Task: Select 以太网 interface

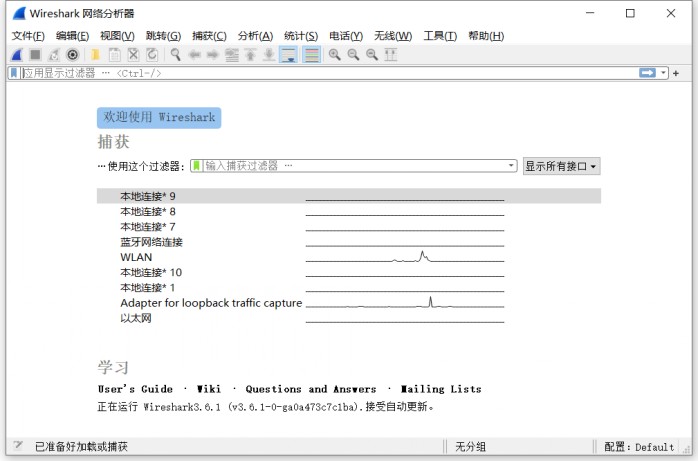Action: [x=349, y=318]
